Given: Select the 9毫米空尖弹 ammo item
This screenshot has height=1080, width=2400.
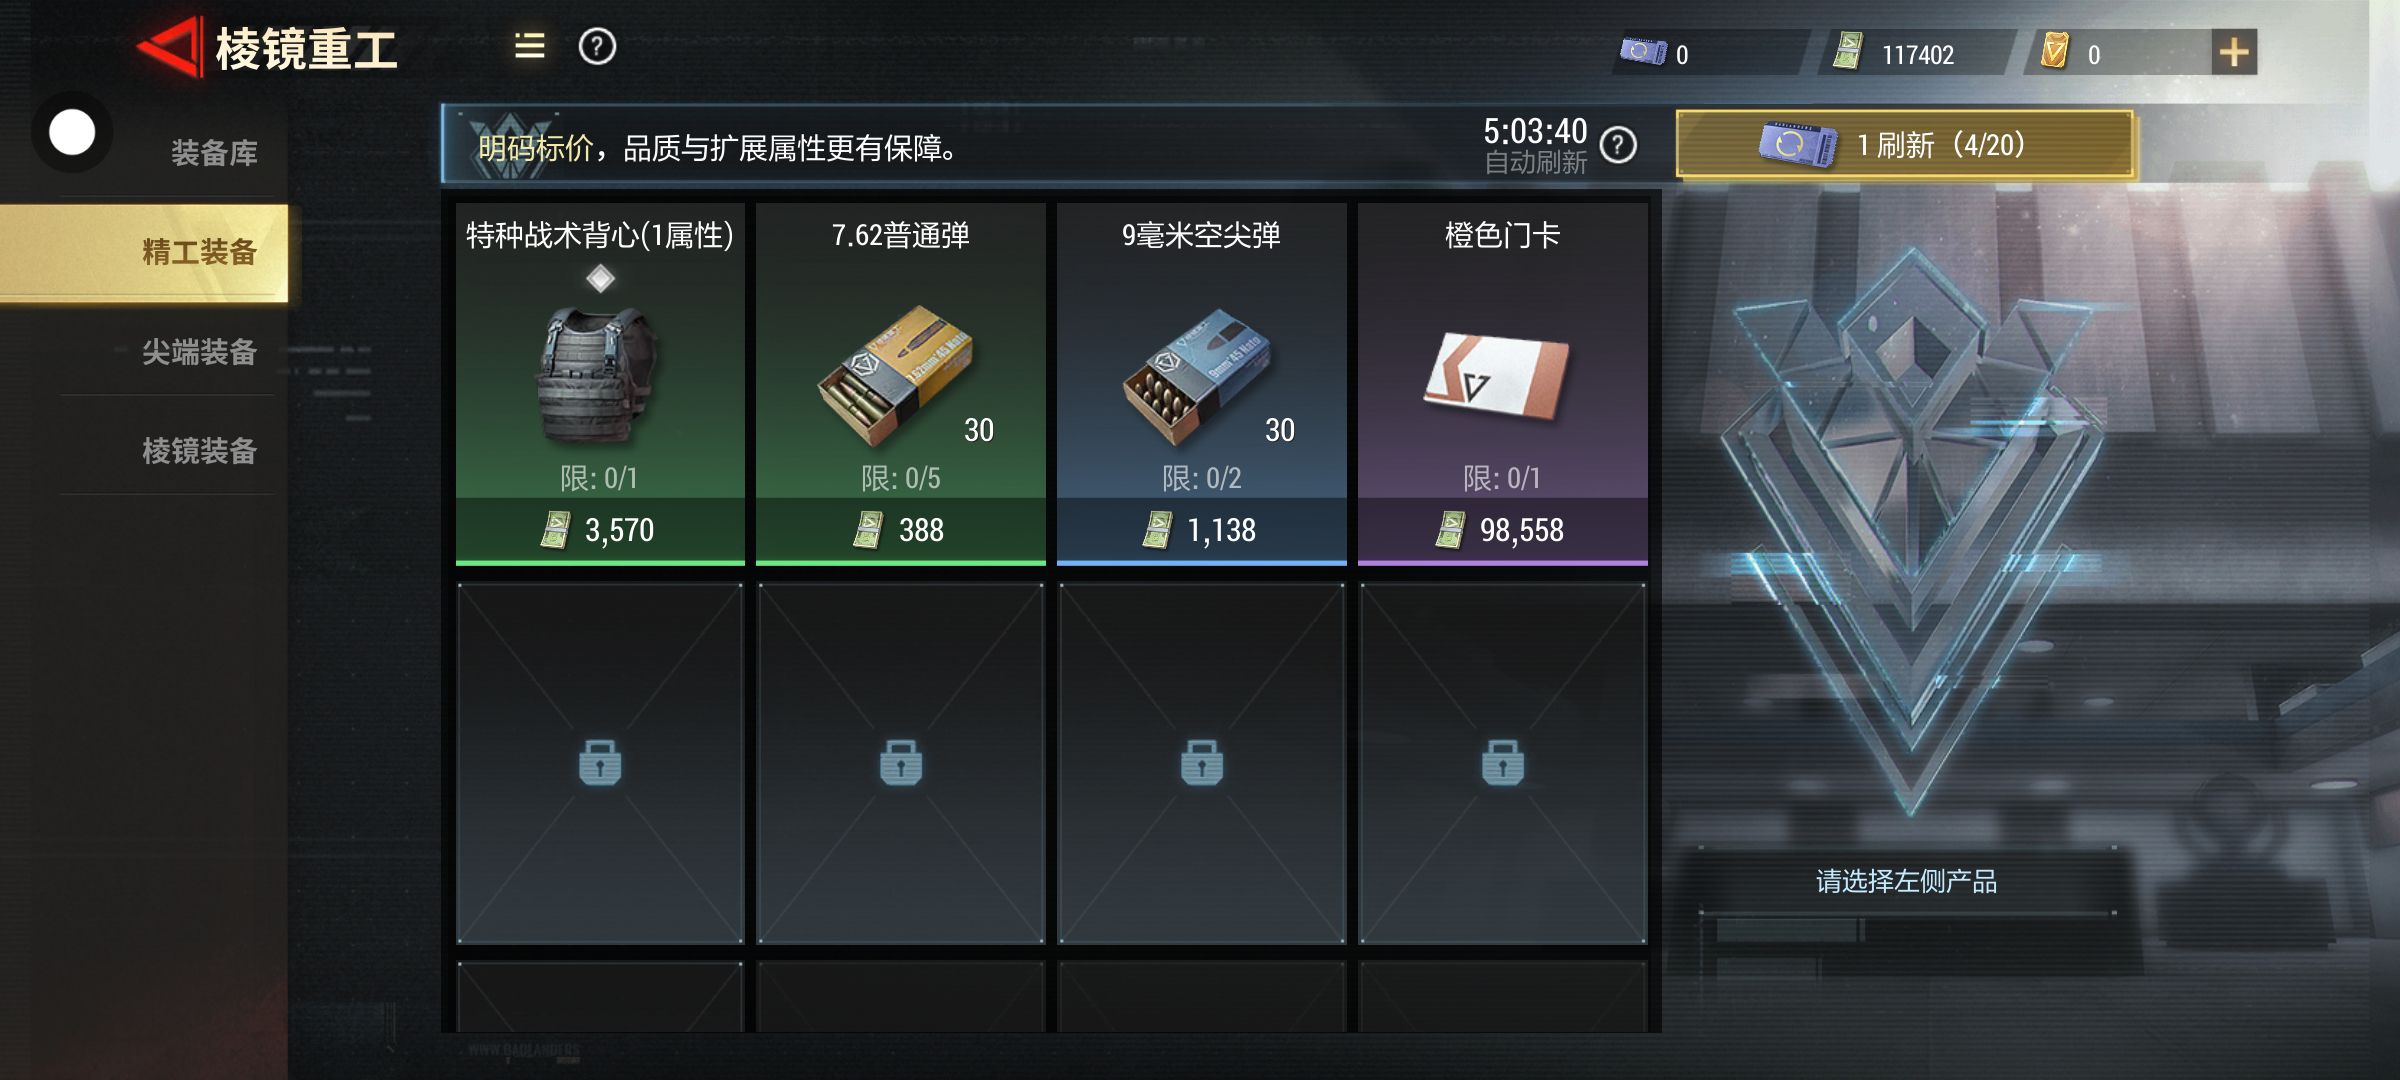Looking at the screenshot, I should point(1202,384).
